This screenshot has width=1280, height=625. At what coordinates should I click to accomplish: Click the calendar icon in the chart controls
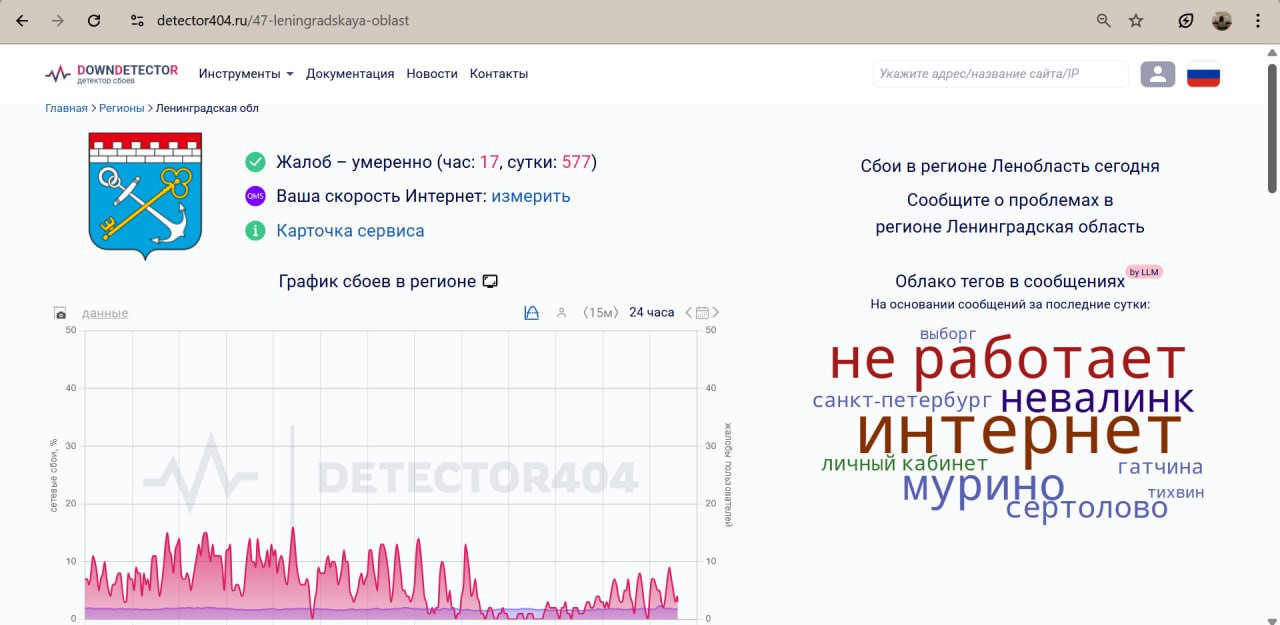click(702, 313)
